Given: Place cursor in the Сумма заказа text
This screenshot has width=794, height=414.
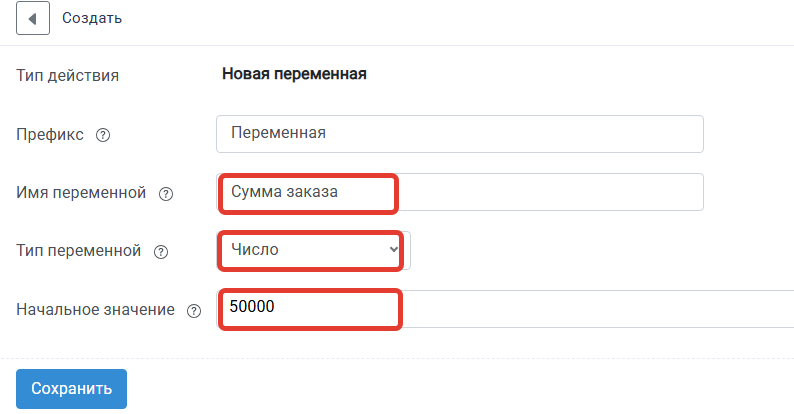Looking at the screenshot, I should (x=285, y=192).
